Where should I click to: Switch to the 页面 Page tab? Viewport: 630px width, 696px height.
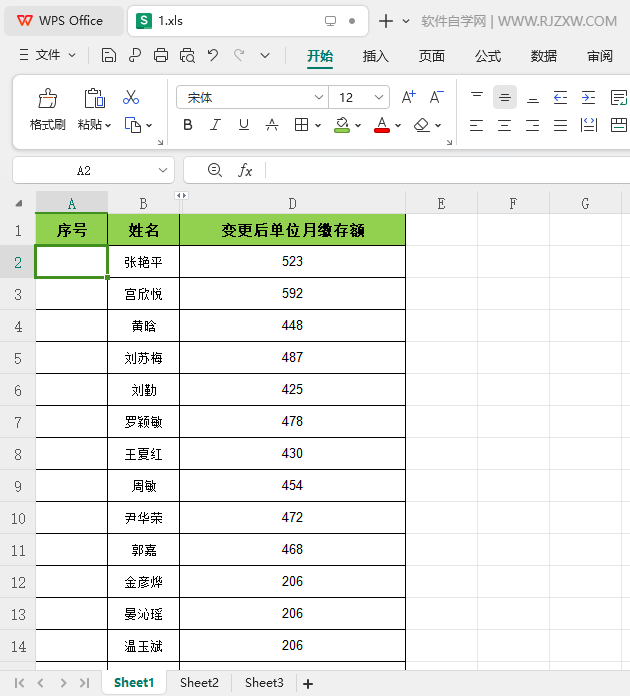(x=432, y=56)
